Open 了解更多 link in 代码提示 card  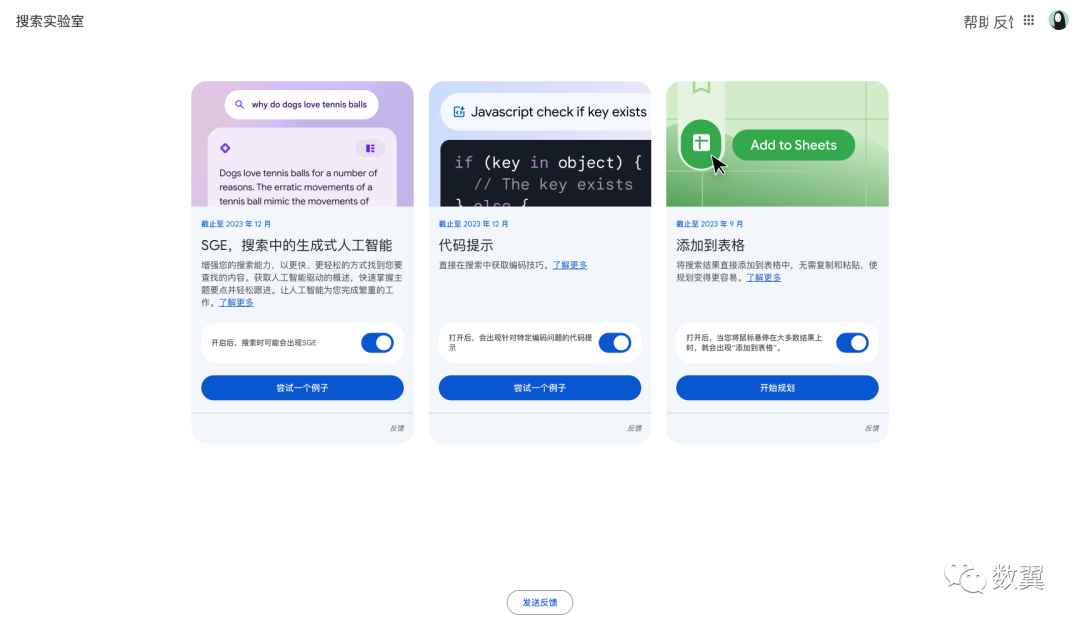(570, 265)
